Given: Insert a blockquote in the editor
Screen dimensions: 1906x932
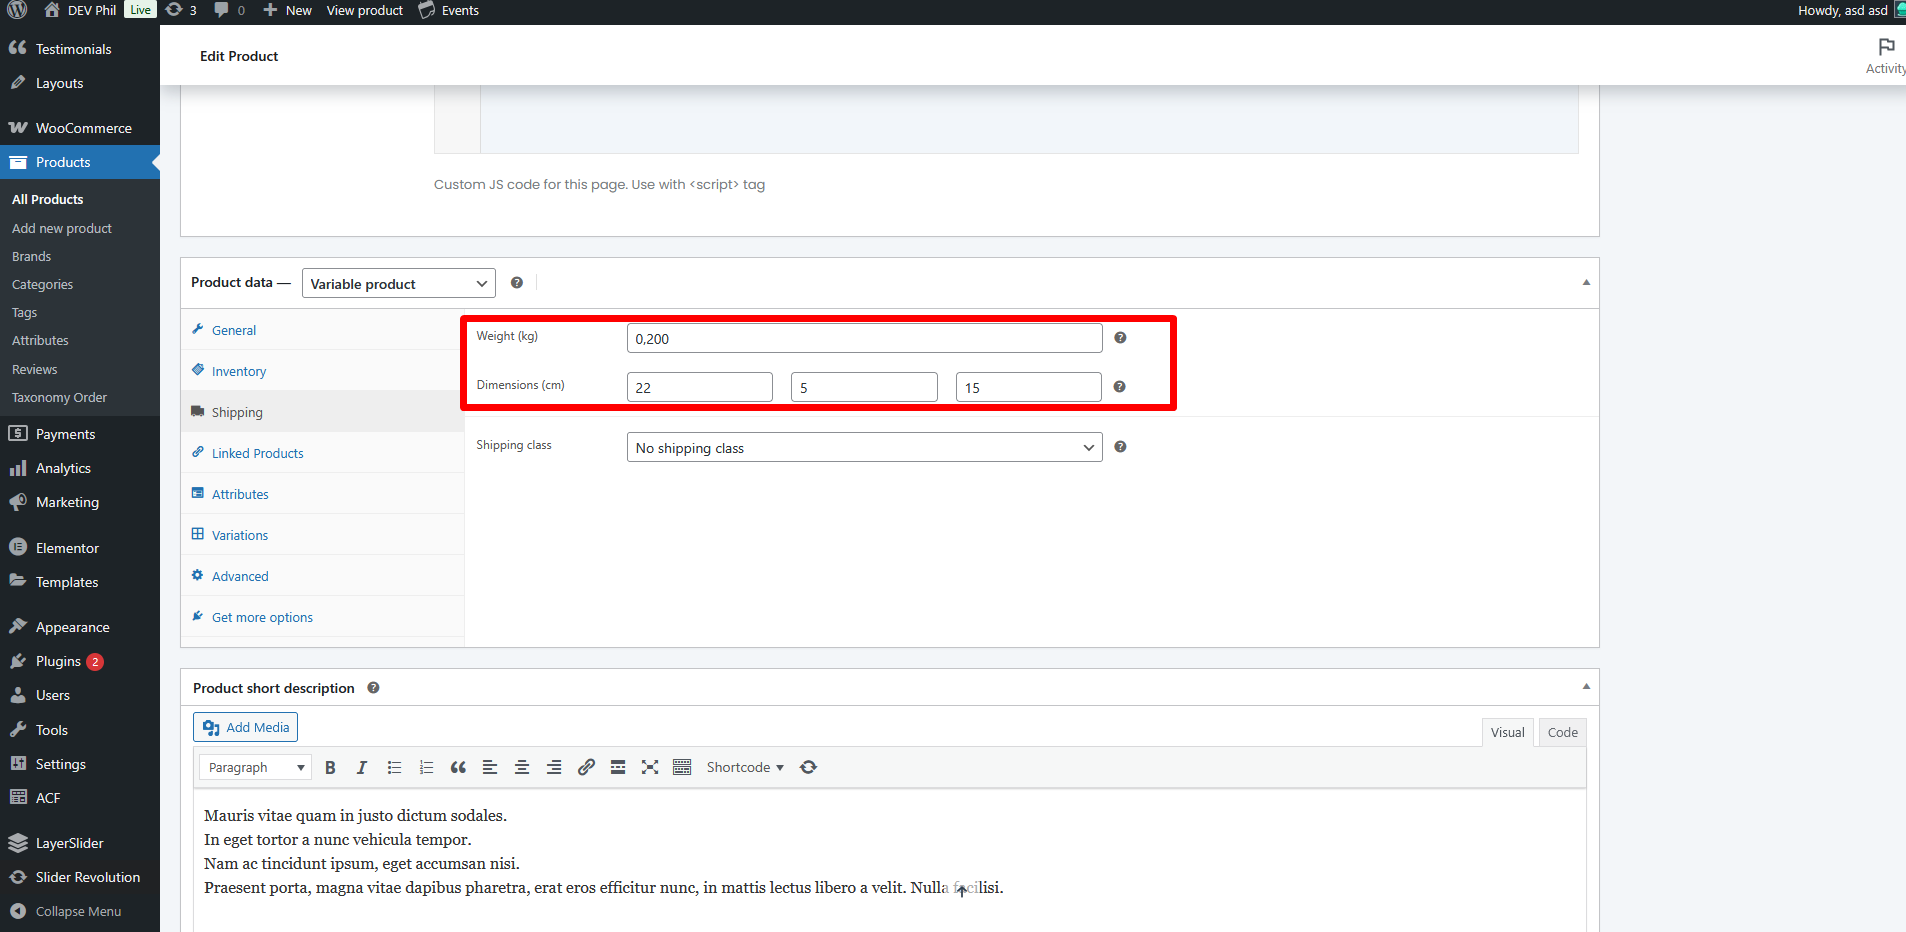Looking at the screenshot, I should coord(458,768).
